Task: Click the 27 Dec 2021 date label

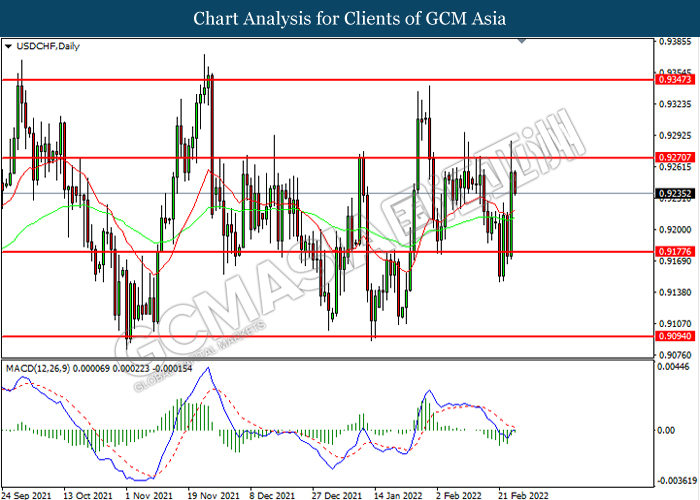Action: click(x=337, y=495)
